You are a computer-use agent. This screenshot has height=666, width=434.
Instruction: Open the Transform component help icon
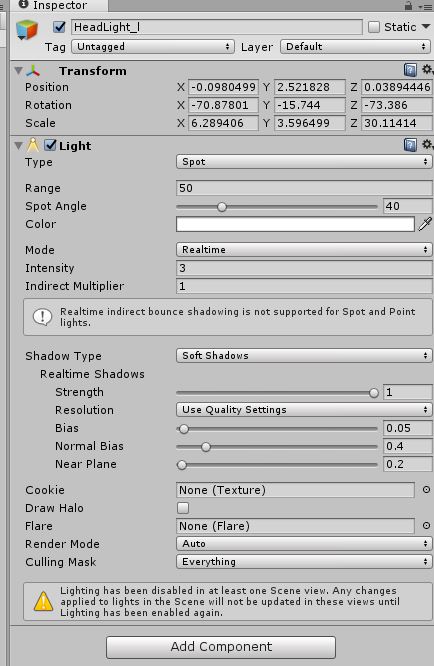pyautogui.click(x=410, y=70)
